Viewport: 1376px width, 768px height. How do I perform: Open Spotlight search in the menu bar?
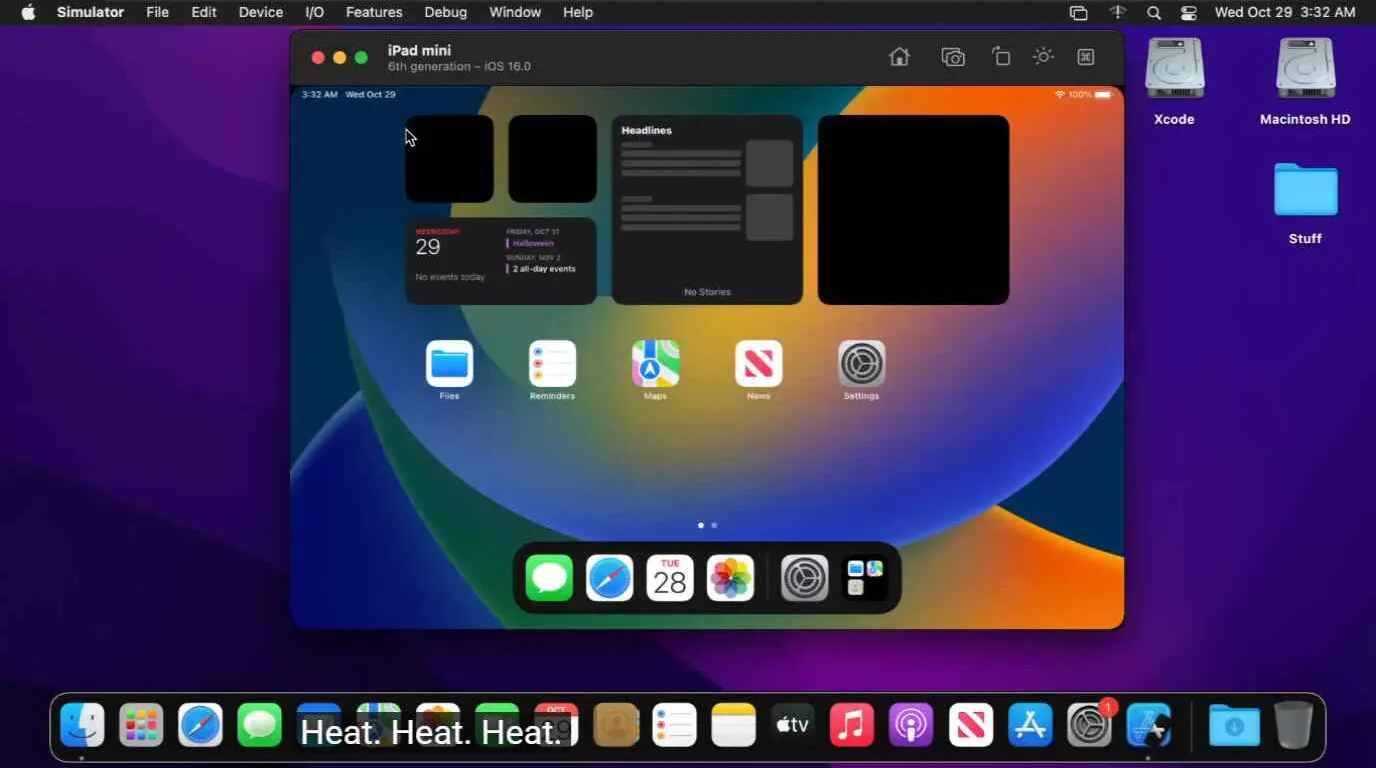(1154, 13)
